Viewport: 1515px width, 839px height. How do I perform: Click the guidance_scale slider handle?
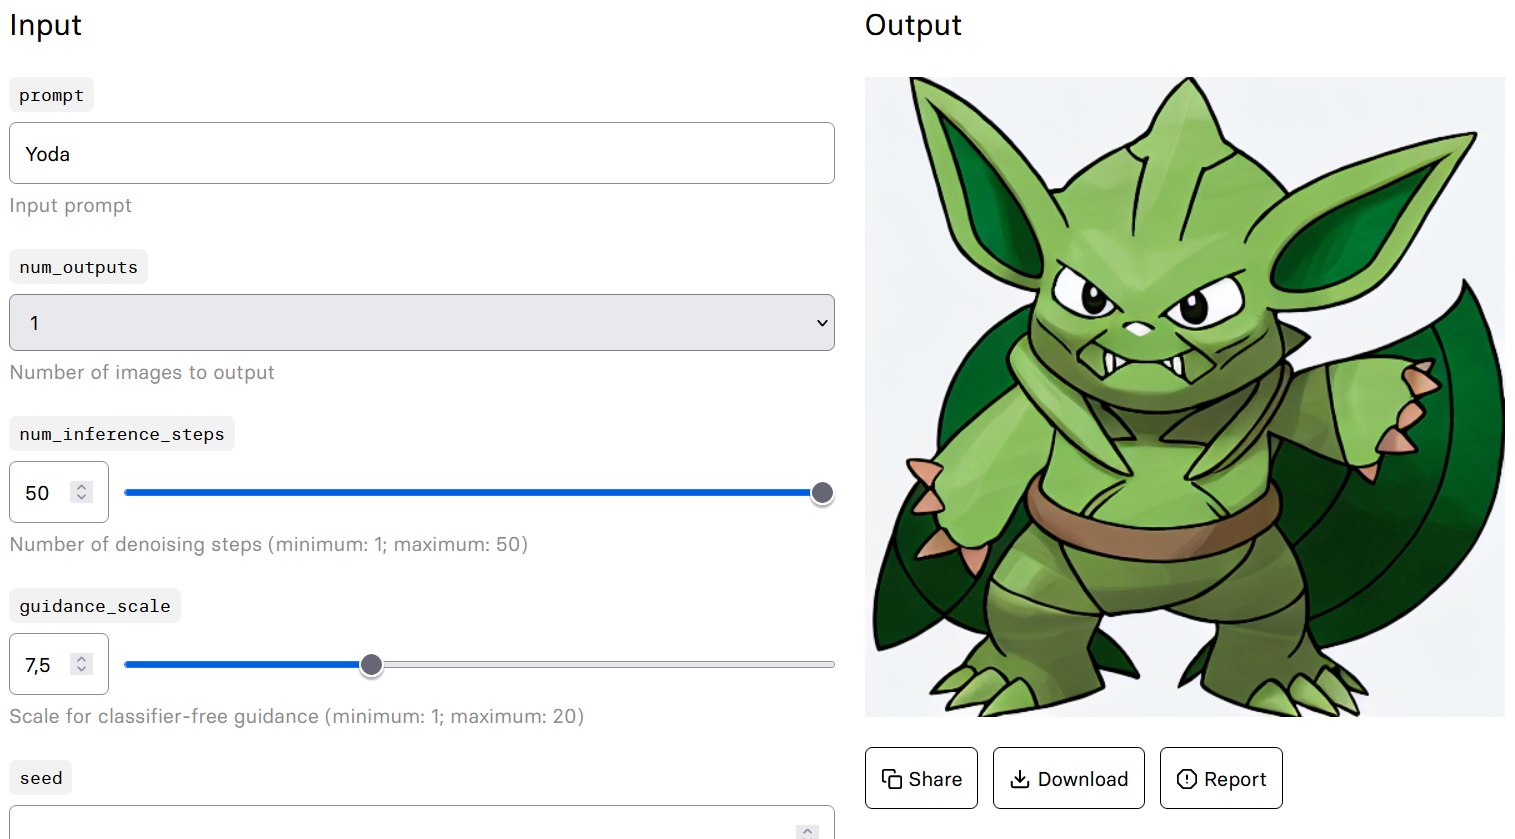371,664
